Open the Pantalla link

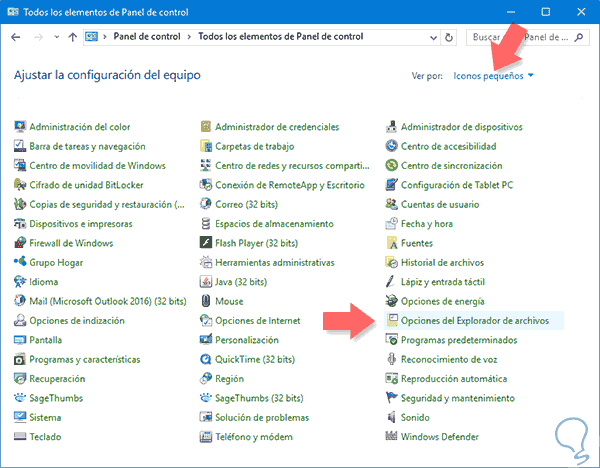point(46,340)
